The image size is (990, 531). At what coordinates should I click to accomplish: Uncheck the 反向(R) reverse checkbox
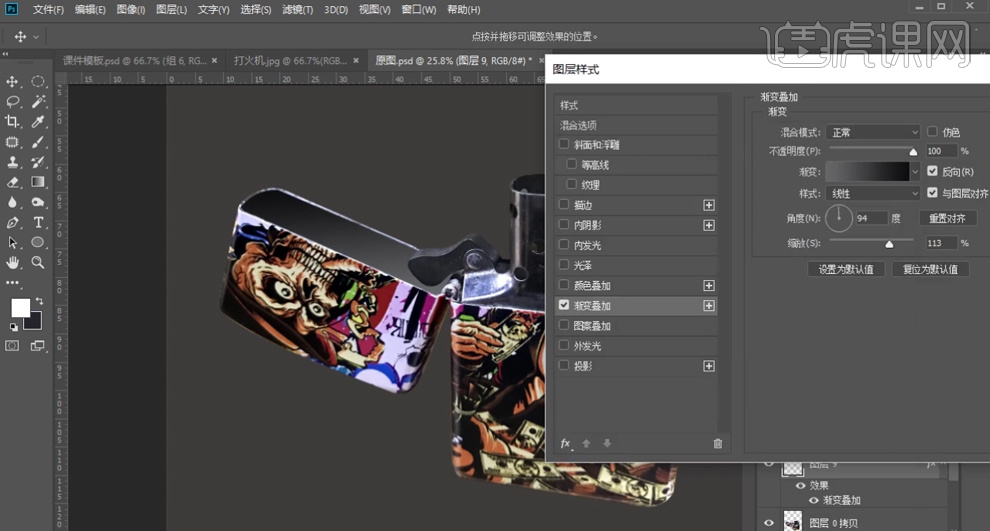(x=933, y=171)
